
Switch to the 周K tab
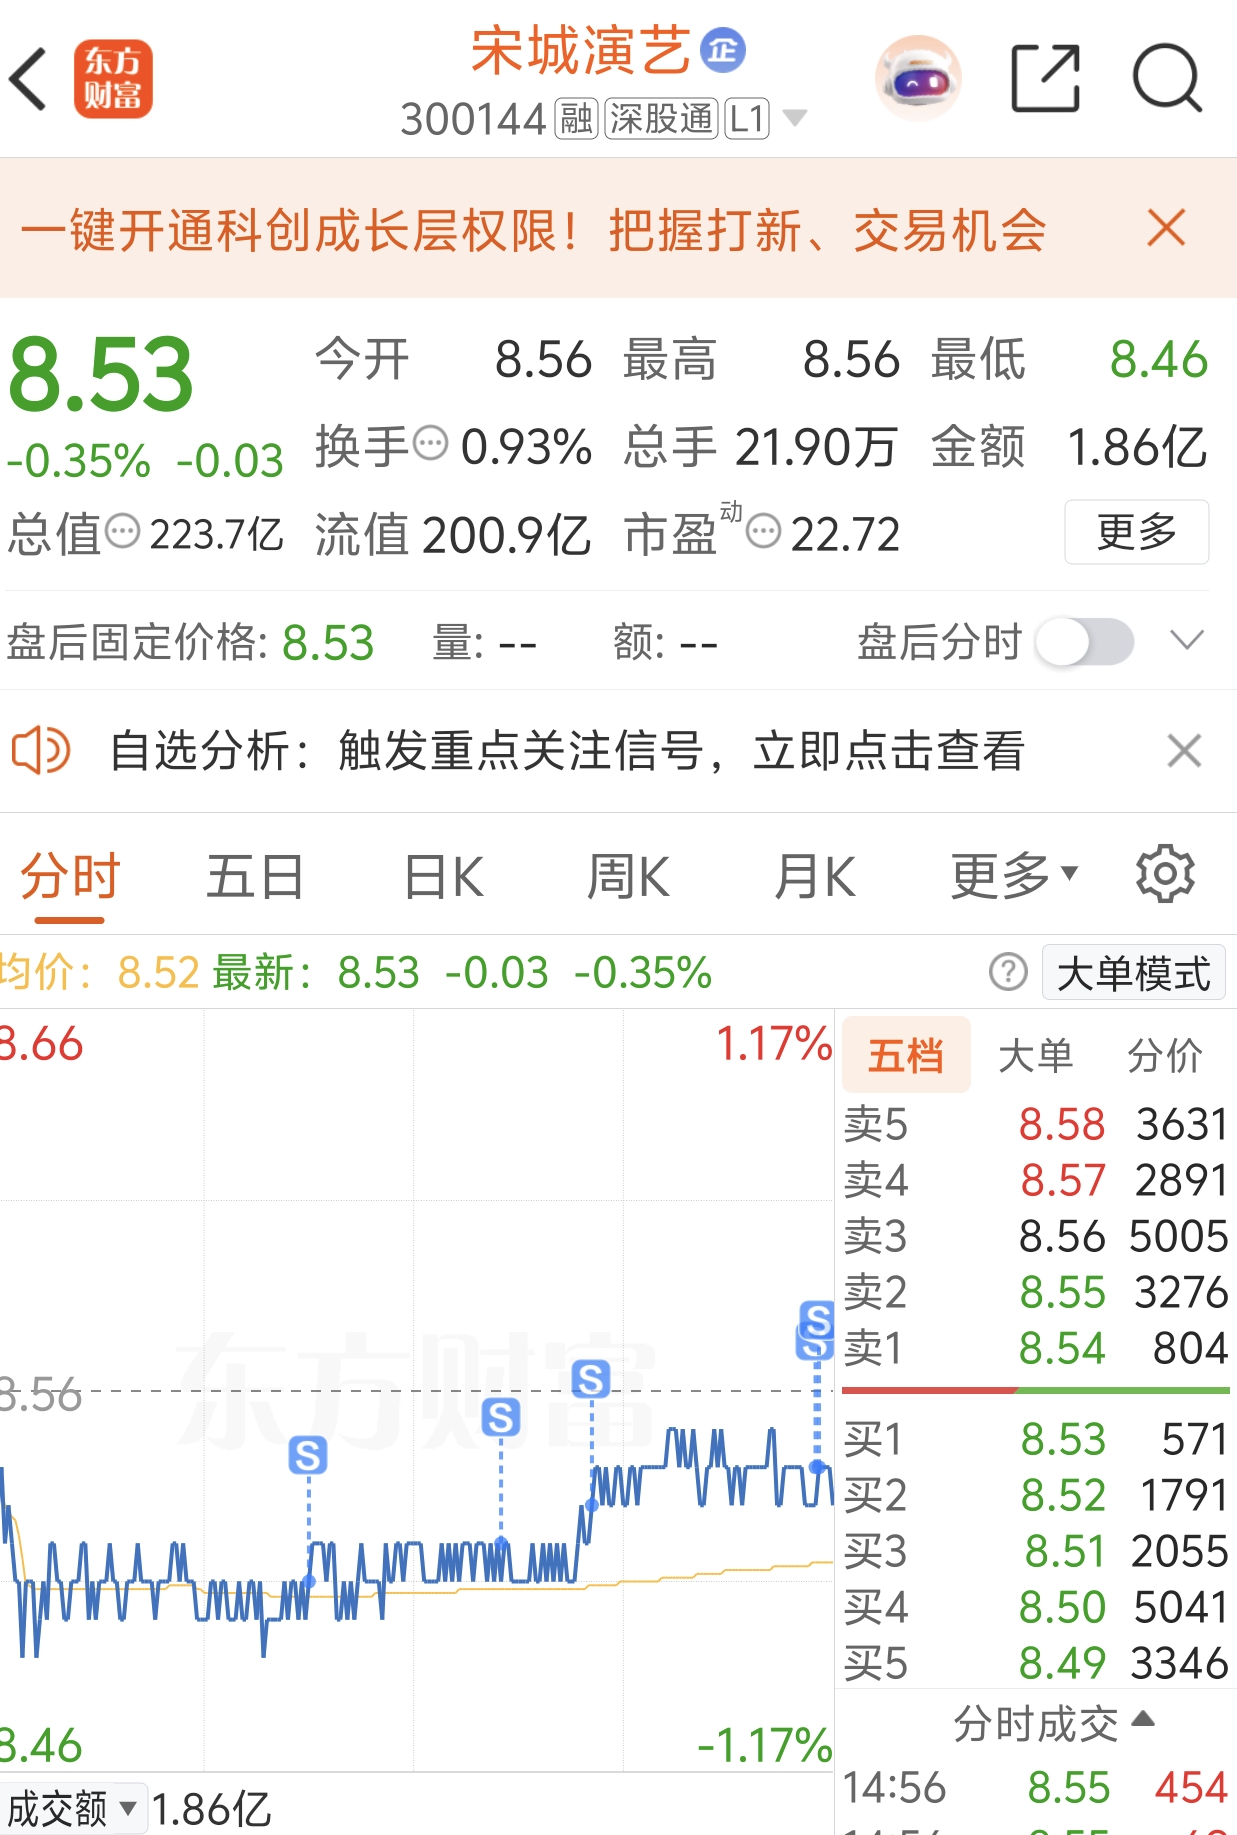pyautogui.click(x=628, y=877)
